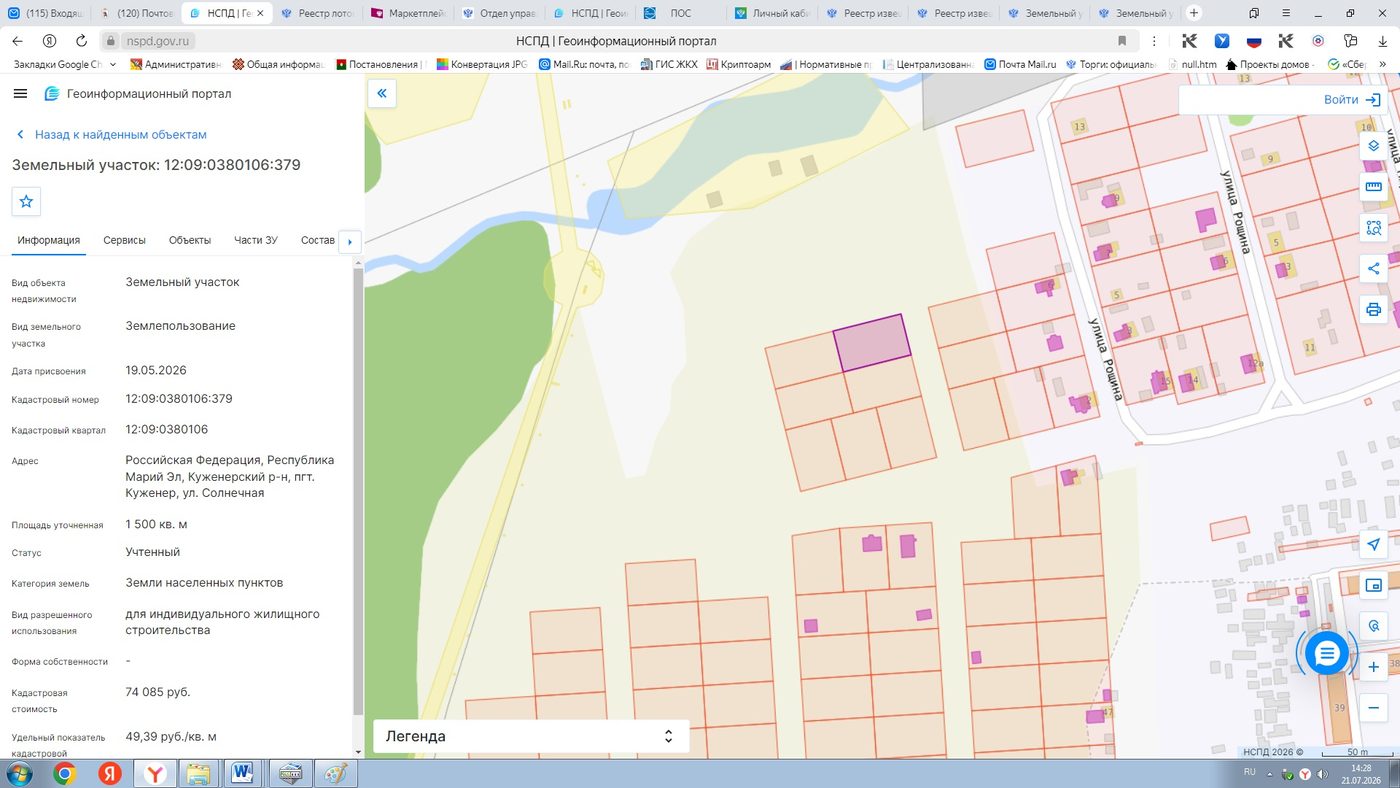
Task: Select the highlighted purple land plot on map
Action: tap(872, 343)
